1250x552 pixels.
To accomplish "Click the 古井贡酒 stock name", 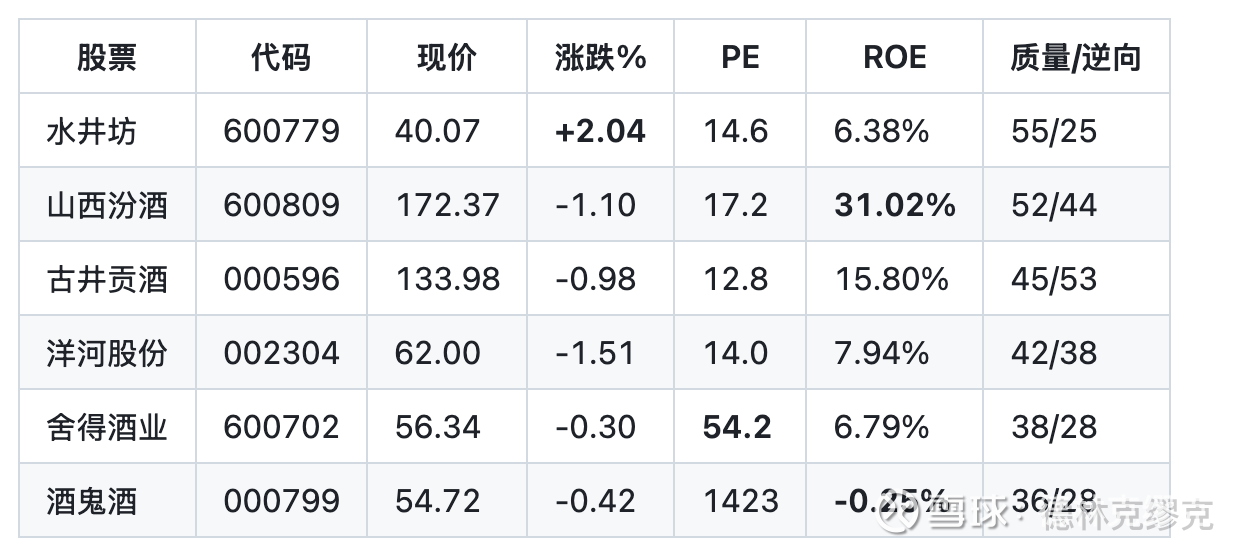I will click(x=107, y=279).
